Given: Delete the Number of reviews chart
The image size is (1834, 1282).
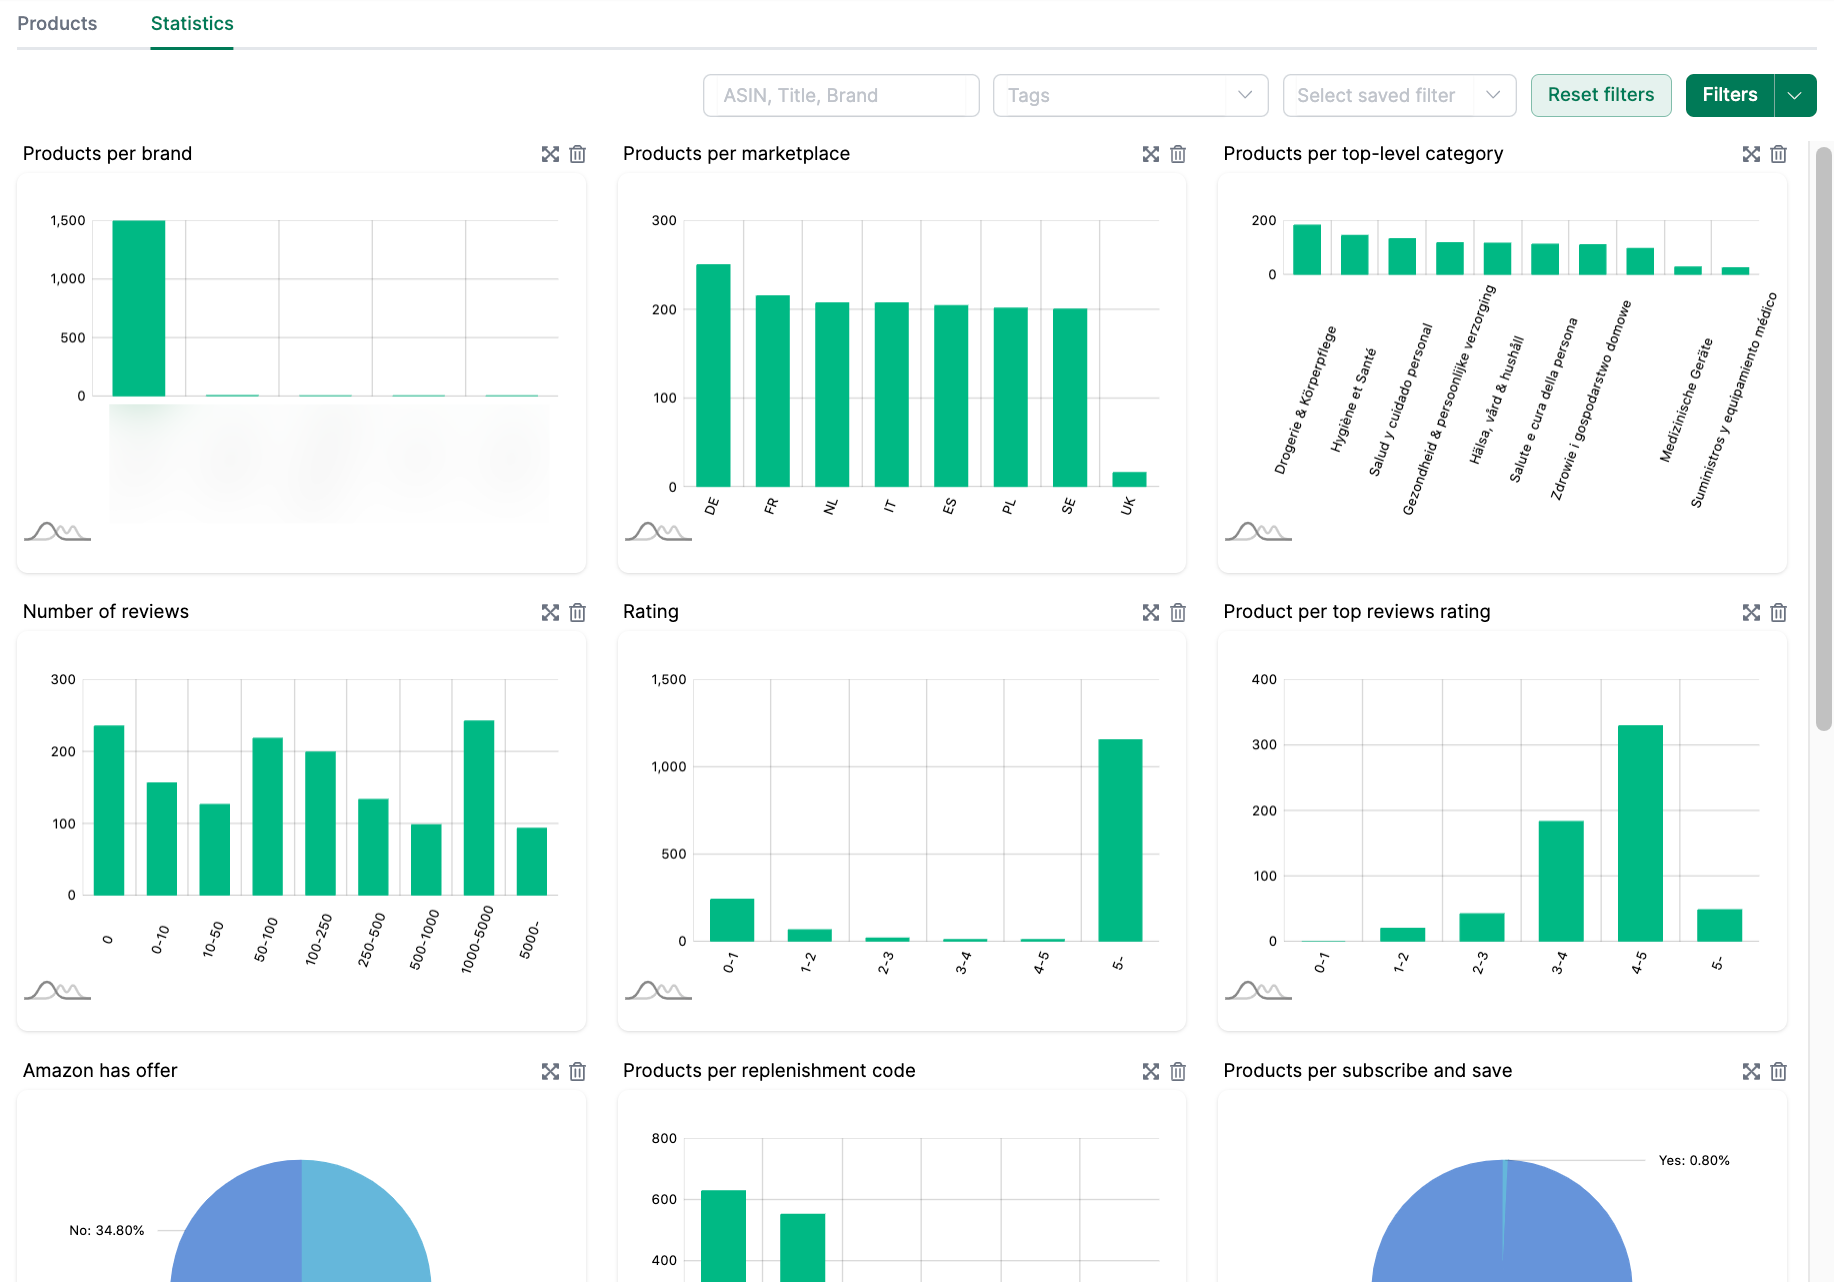Looking at the screenshot, I should 578,612.
